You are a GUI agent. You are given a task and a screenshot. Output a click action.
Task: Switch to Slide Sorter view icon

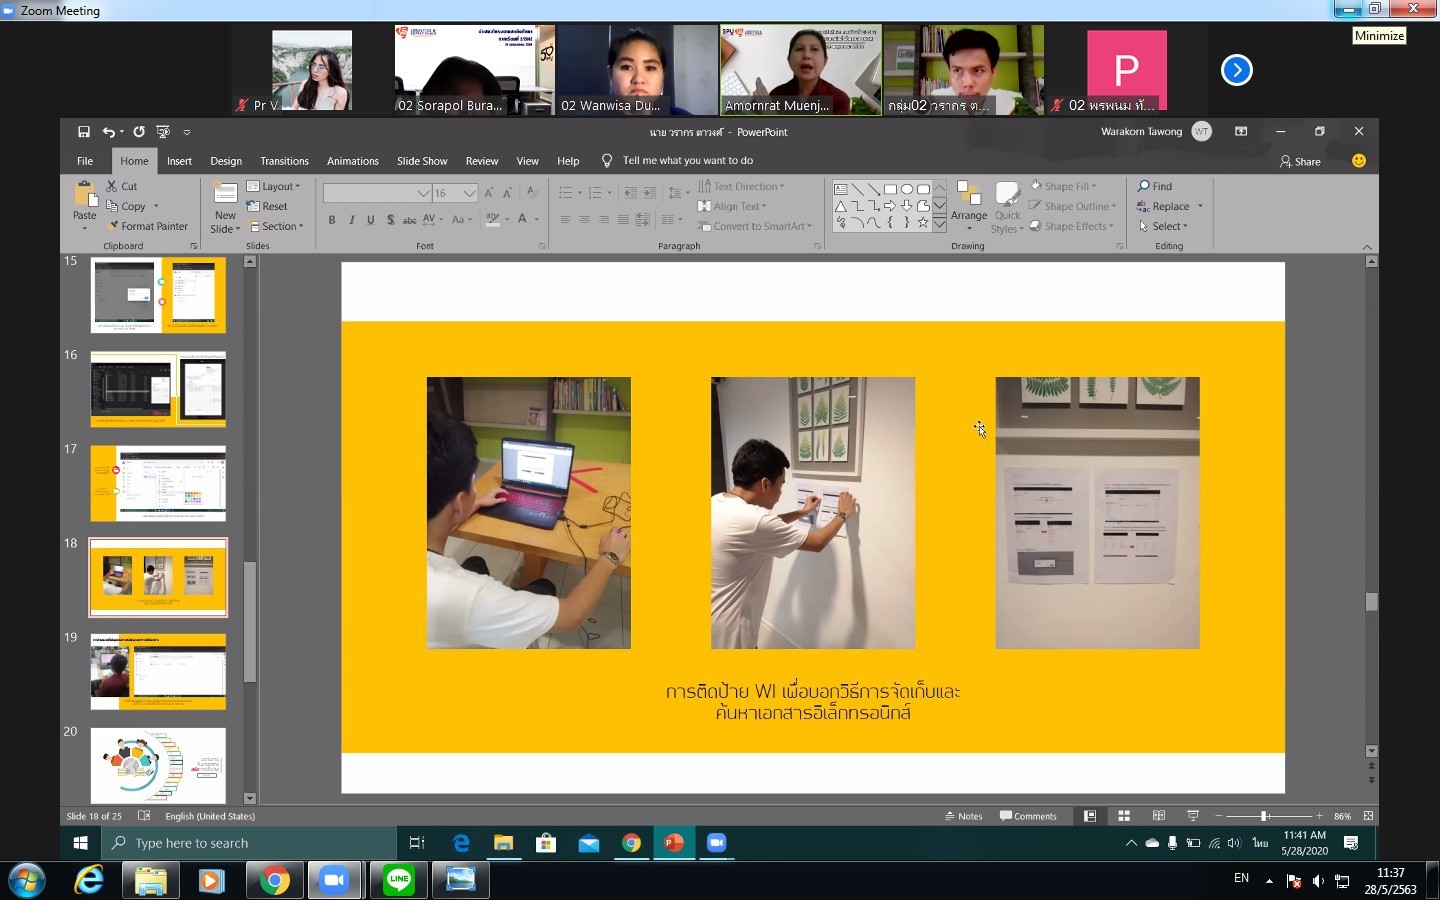click(x=1124, y=816)
